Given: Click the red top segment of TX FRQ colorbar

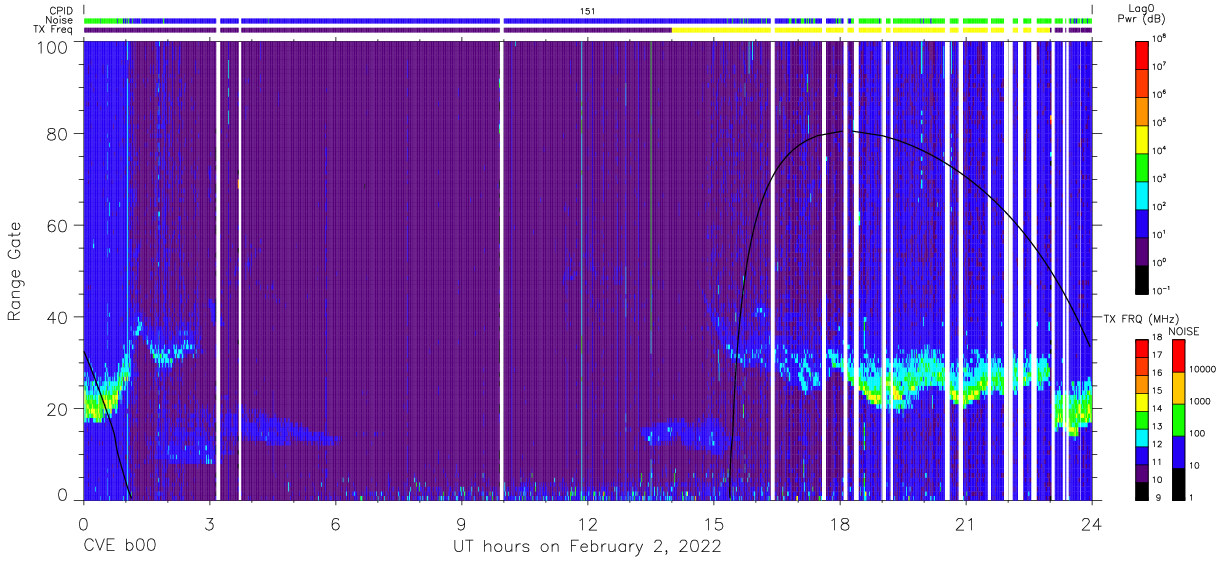Looking at the screenshot, I should tap(1142, 349).
